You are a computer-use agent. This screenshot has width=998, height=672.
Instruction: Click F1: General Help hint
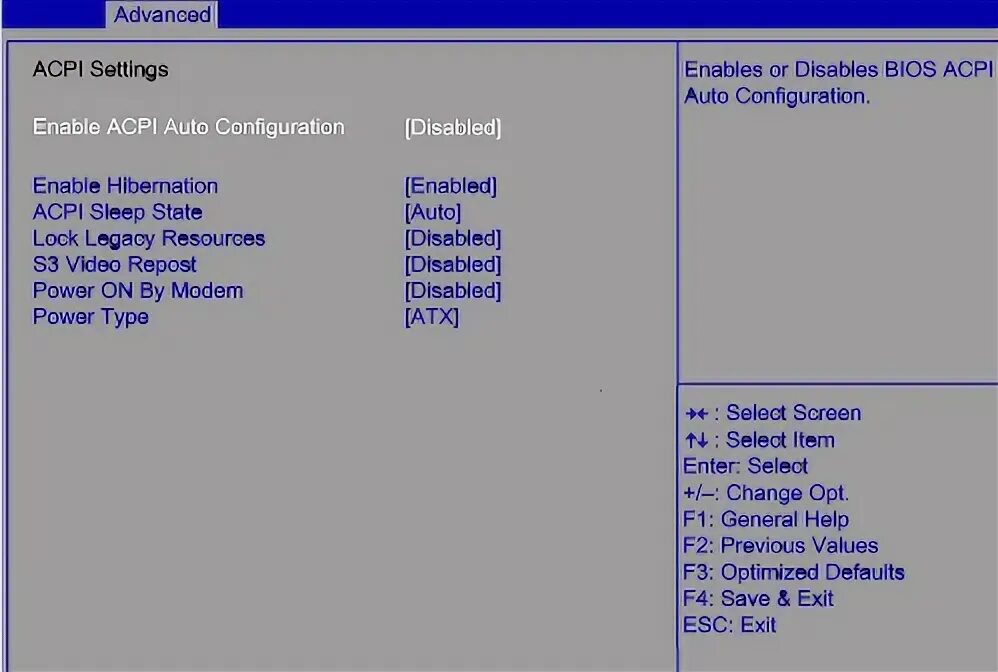[x=766, y=519]
